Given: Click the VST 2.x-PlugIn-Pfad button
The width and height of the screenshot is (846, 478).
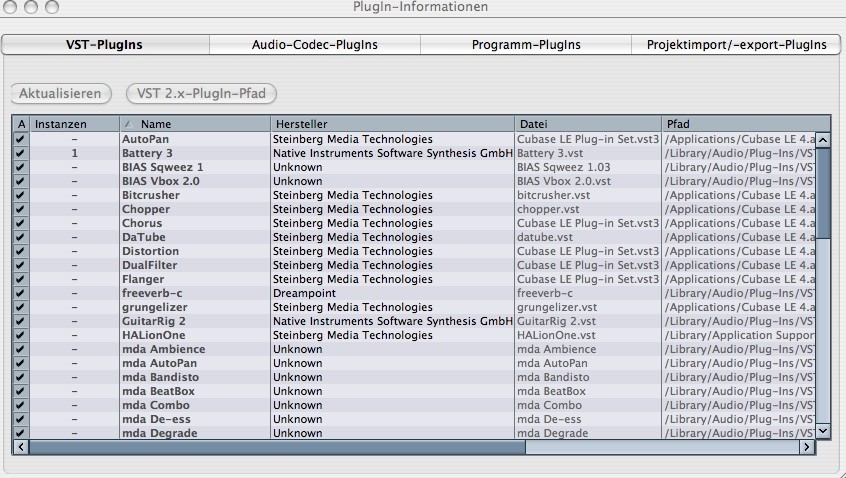Looking at the screenshot, I should tap(201, 93).
